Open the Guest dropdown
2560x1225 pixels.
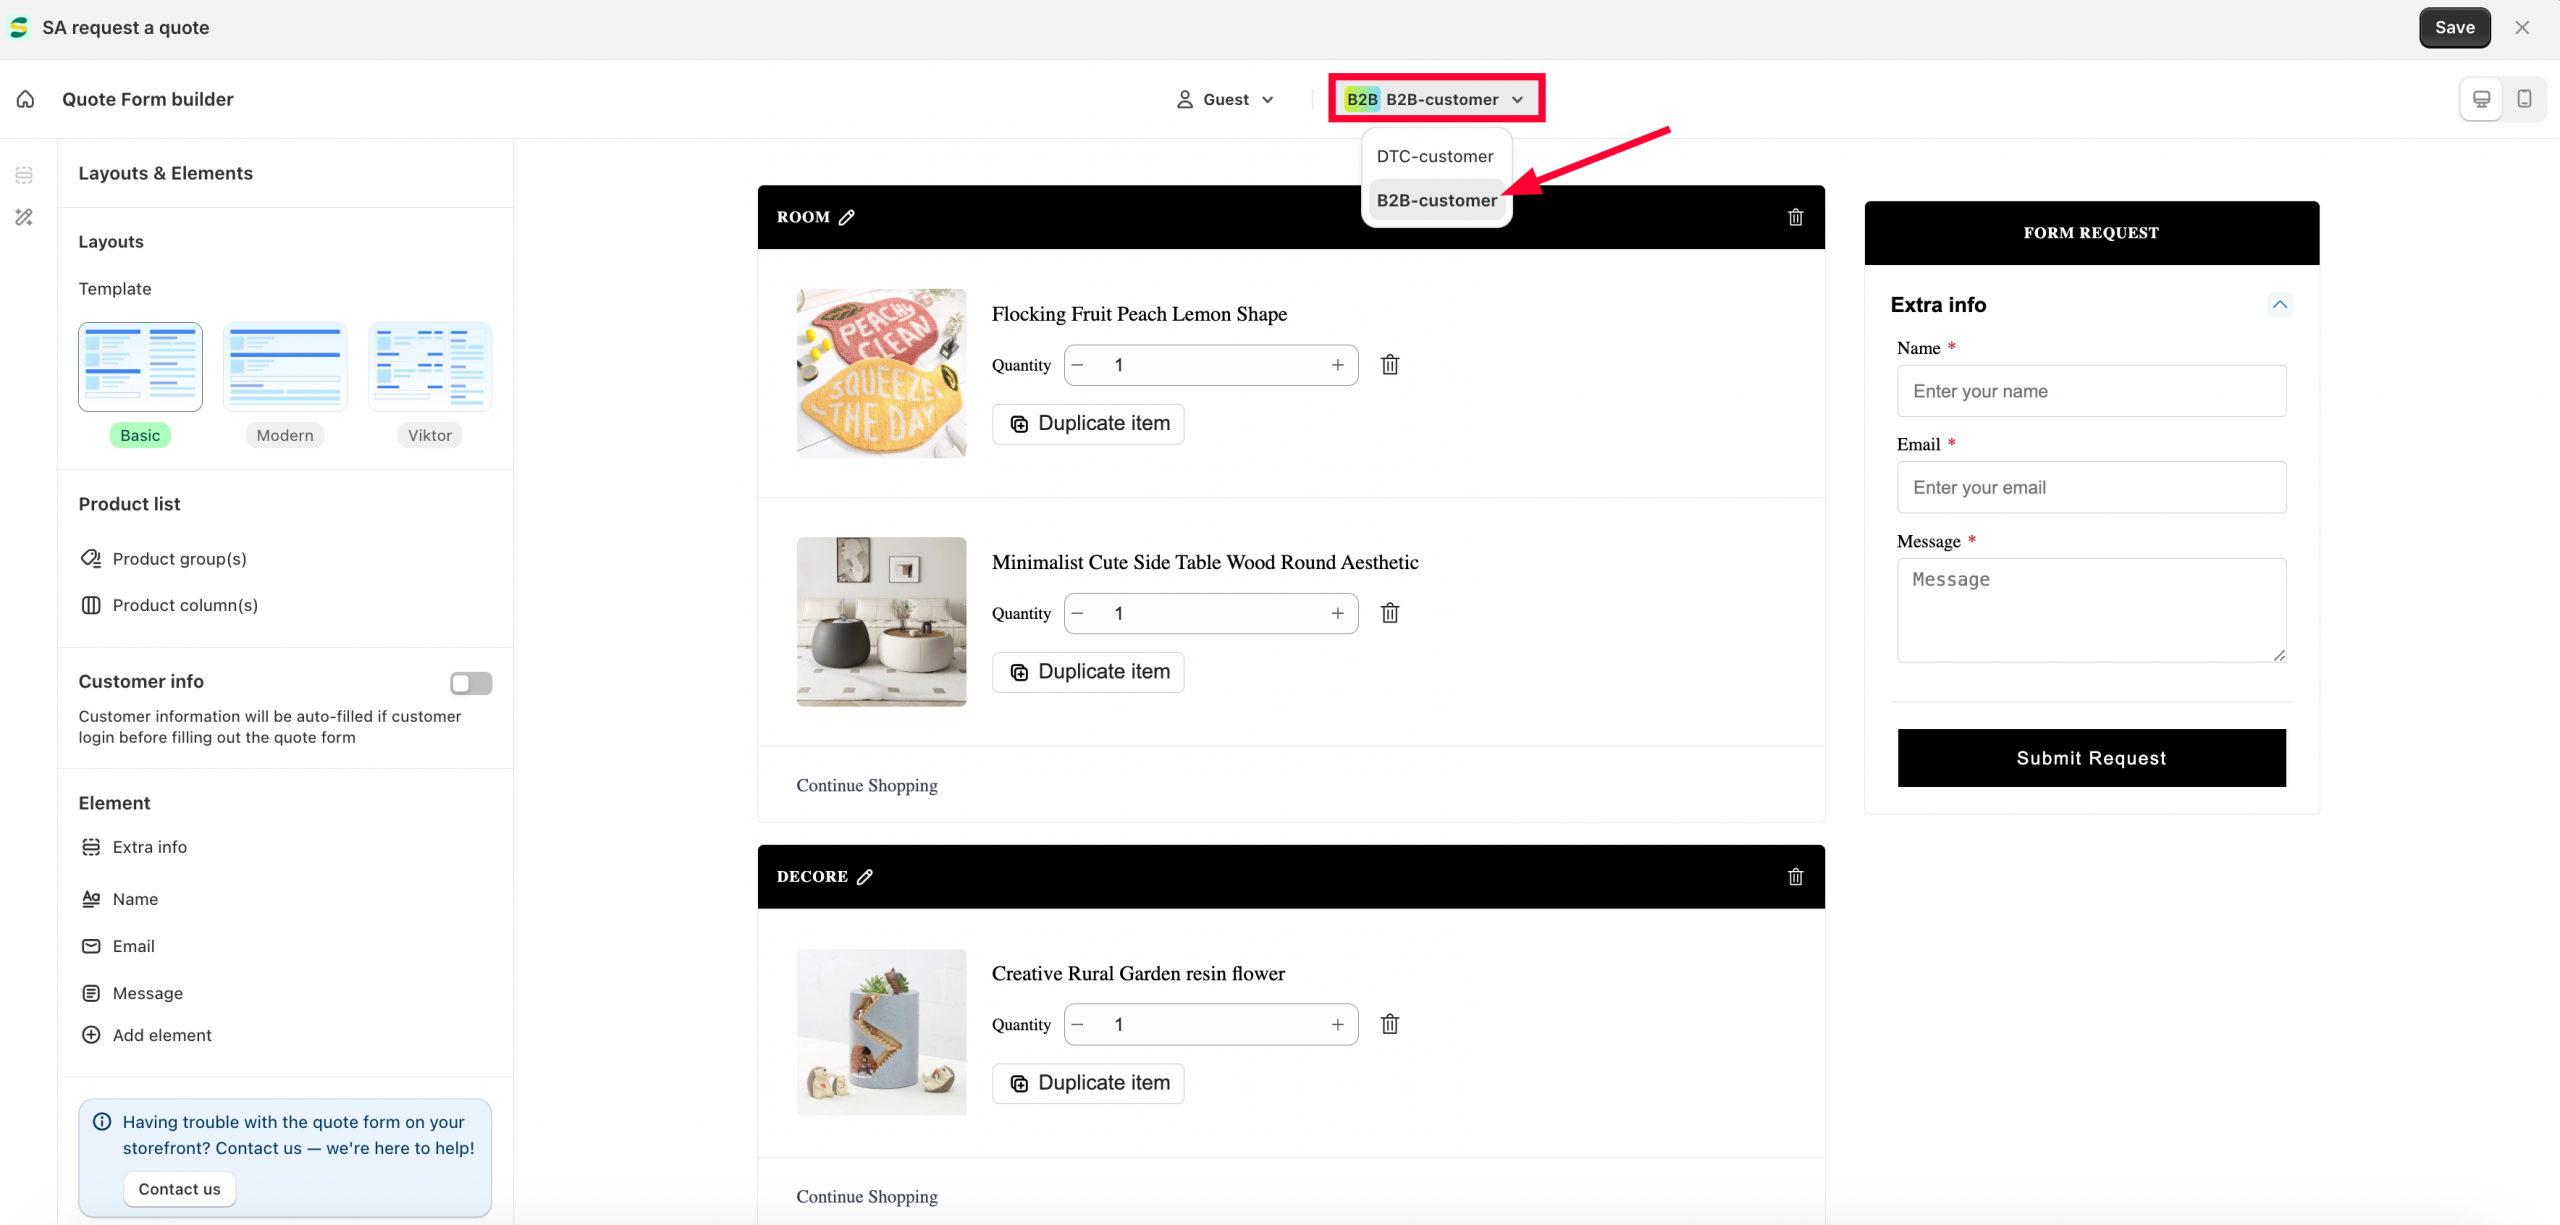(x=1225, y=99)
